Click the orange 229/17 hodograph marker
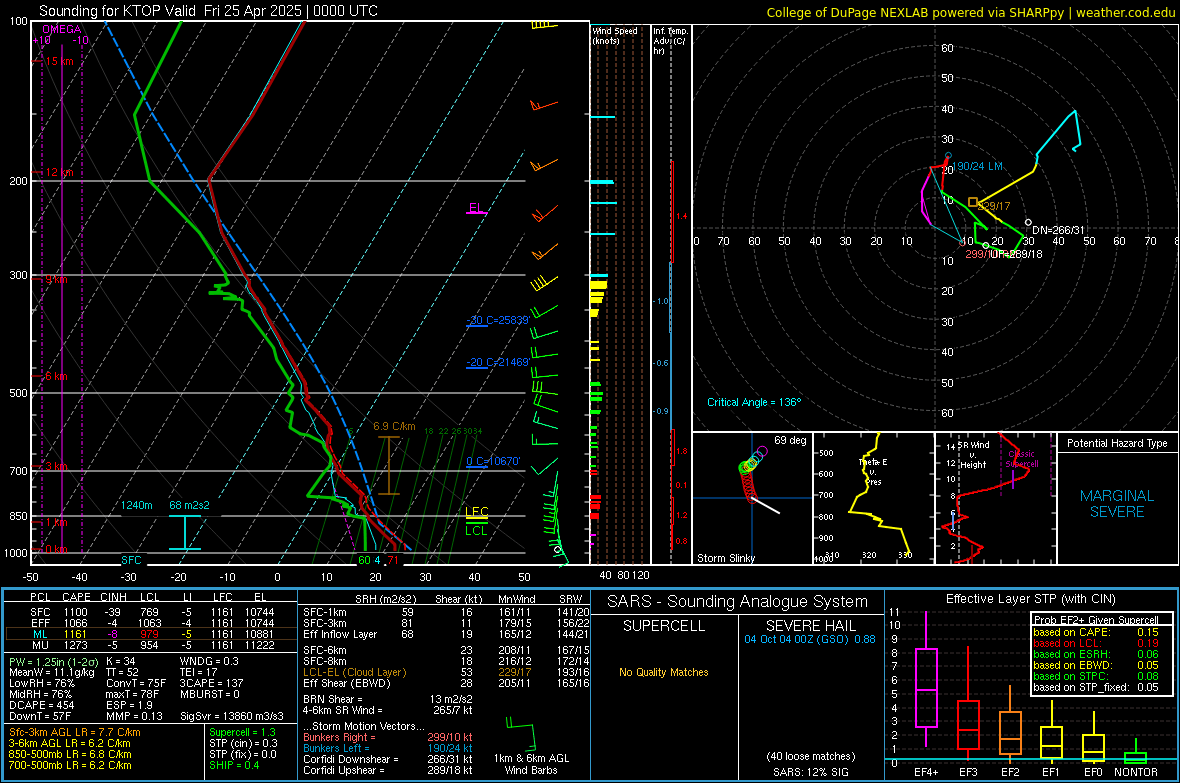Viewport: 1180px width, 783px height. 973,202
